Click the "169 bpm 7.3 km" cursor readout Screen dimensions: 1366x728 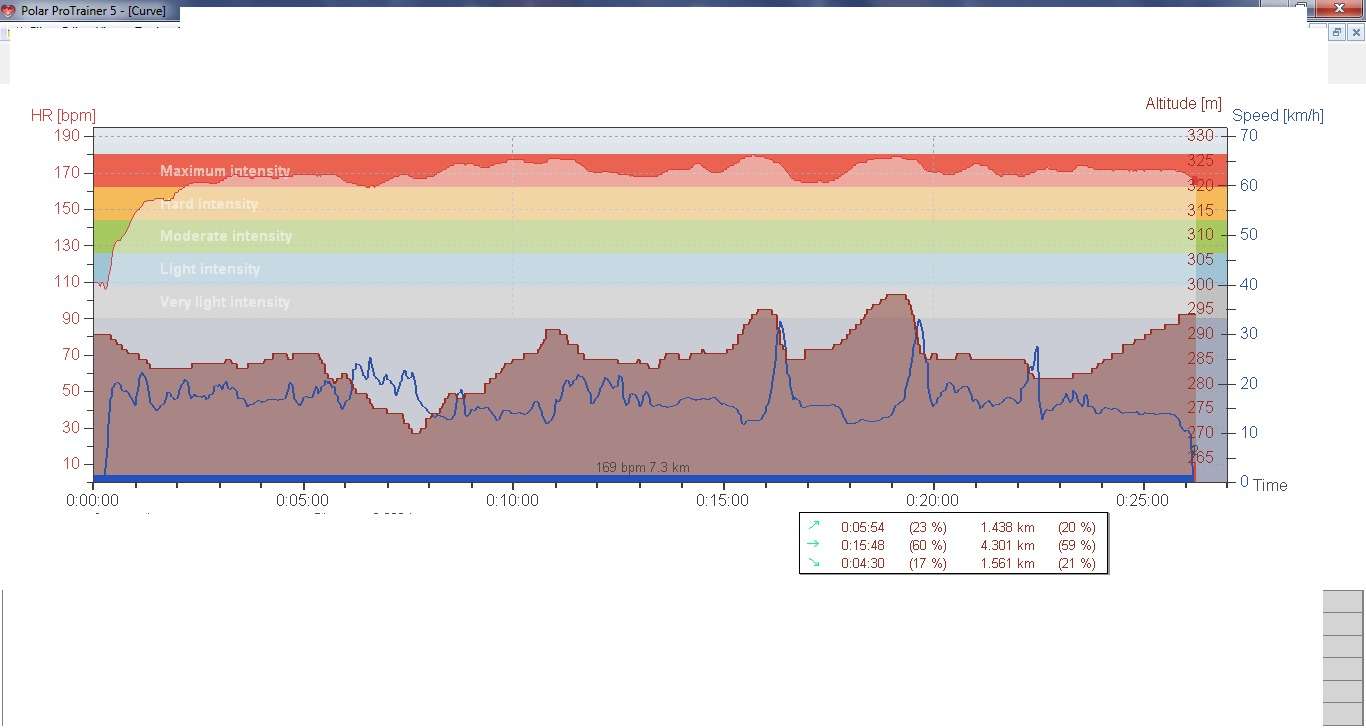pos(643,467)
